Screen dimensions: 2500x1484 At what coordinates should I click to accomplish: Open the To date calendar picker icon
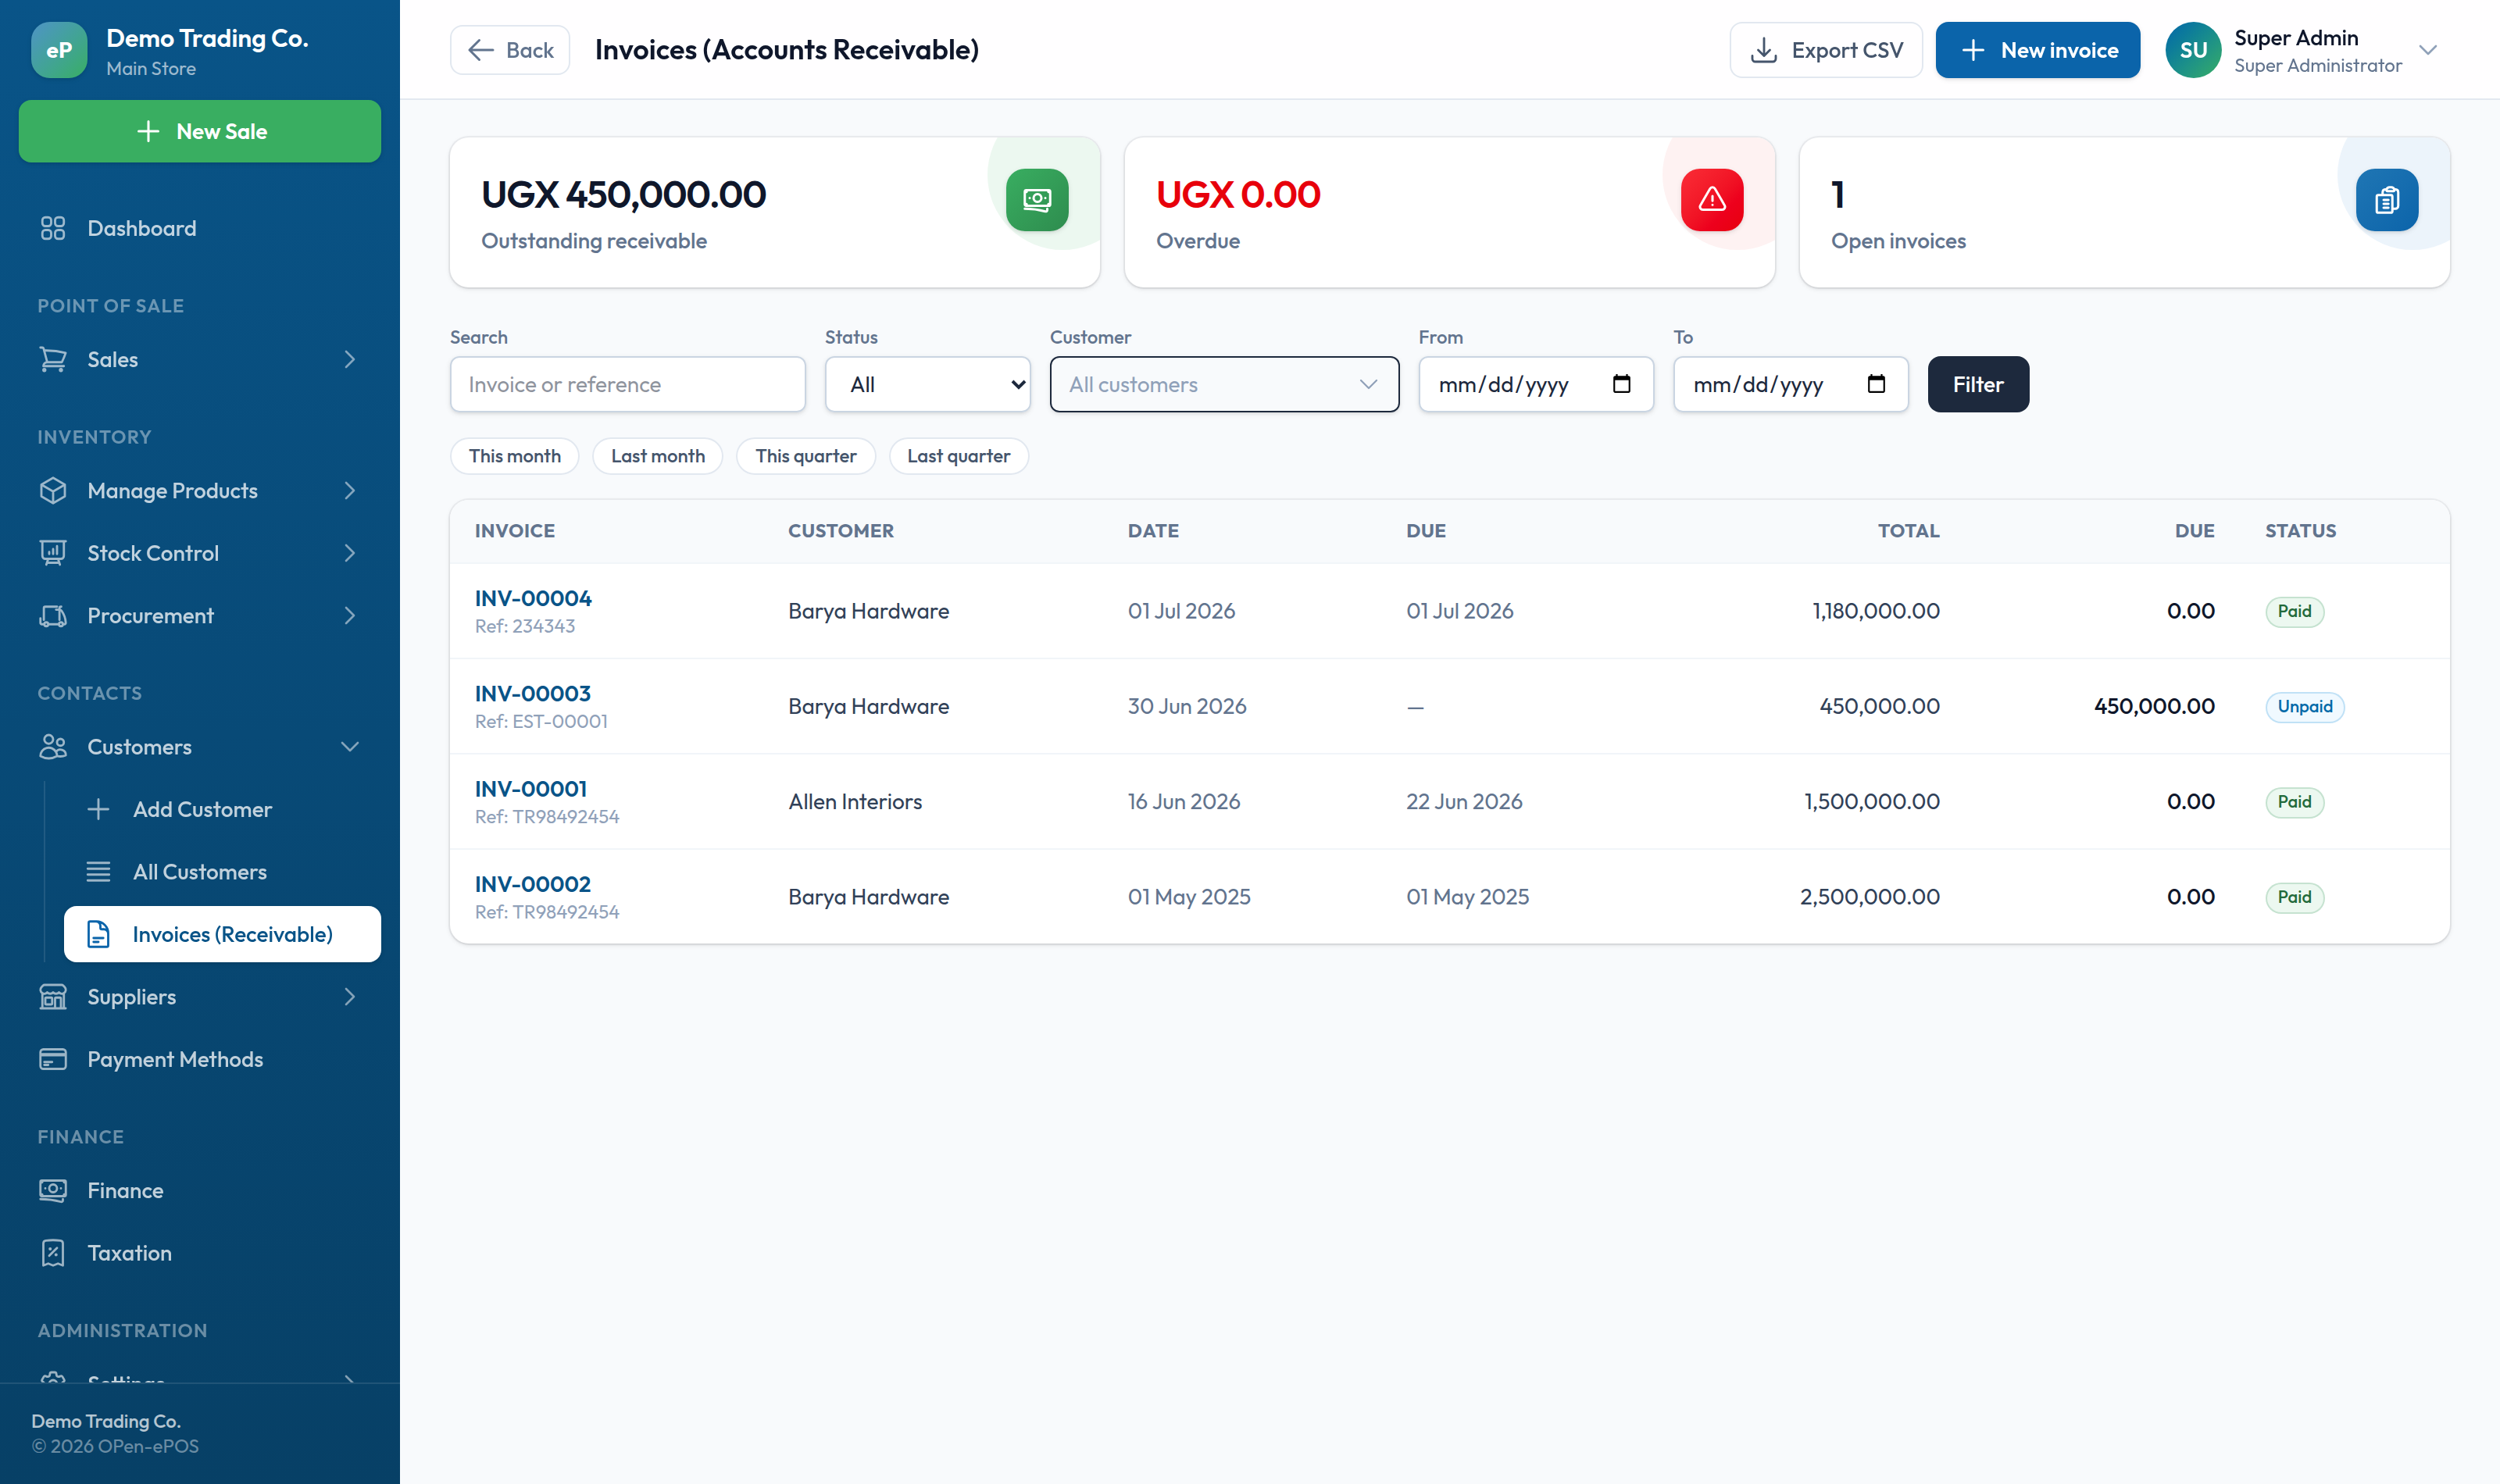click(x=1876, y=384)
